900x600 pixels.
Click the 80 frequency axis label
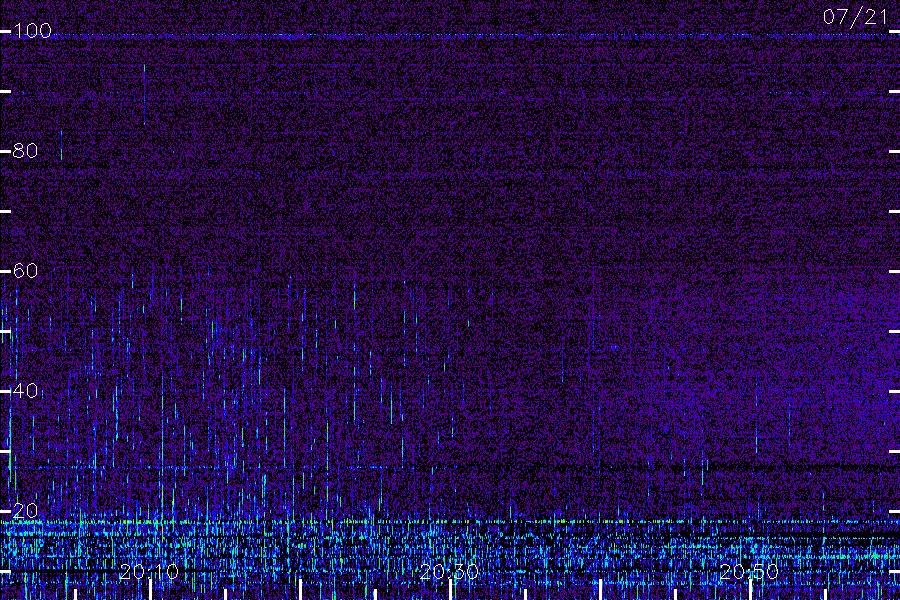click(25, 150)
